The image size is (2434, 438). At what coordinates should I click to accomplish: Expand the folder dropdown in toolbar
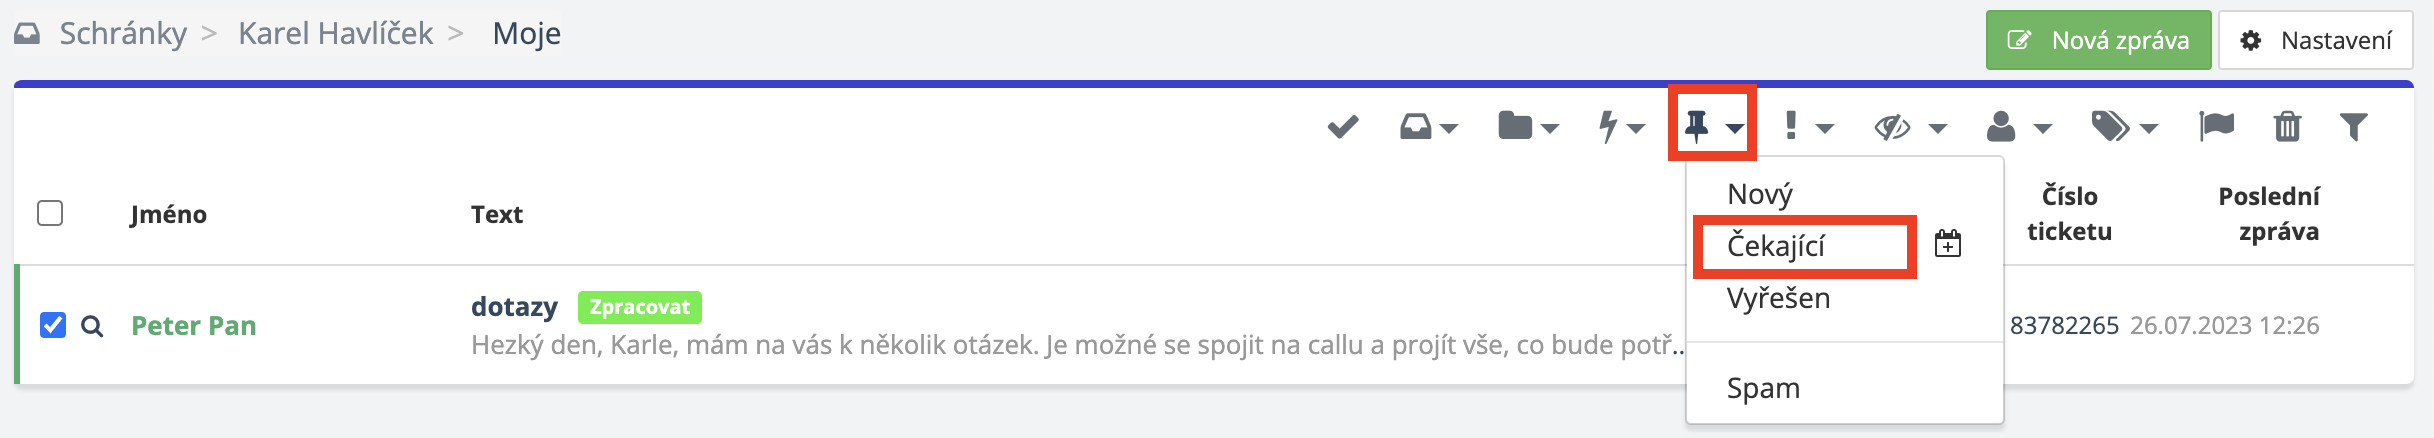(x=1527, y=127)
